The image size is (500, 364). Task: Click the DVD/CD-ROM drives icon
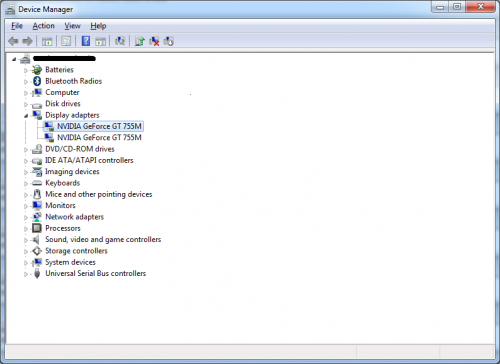tap(37, 149)
